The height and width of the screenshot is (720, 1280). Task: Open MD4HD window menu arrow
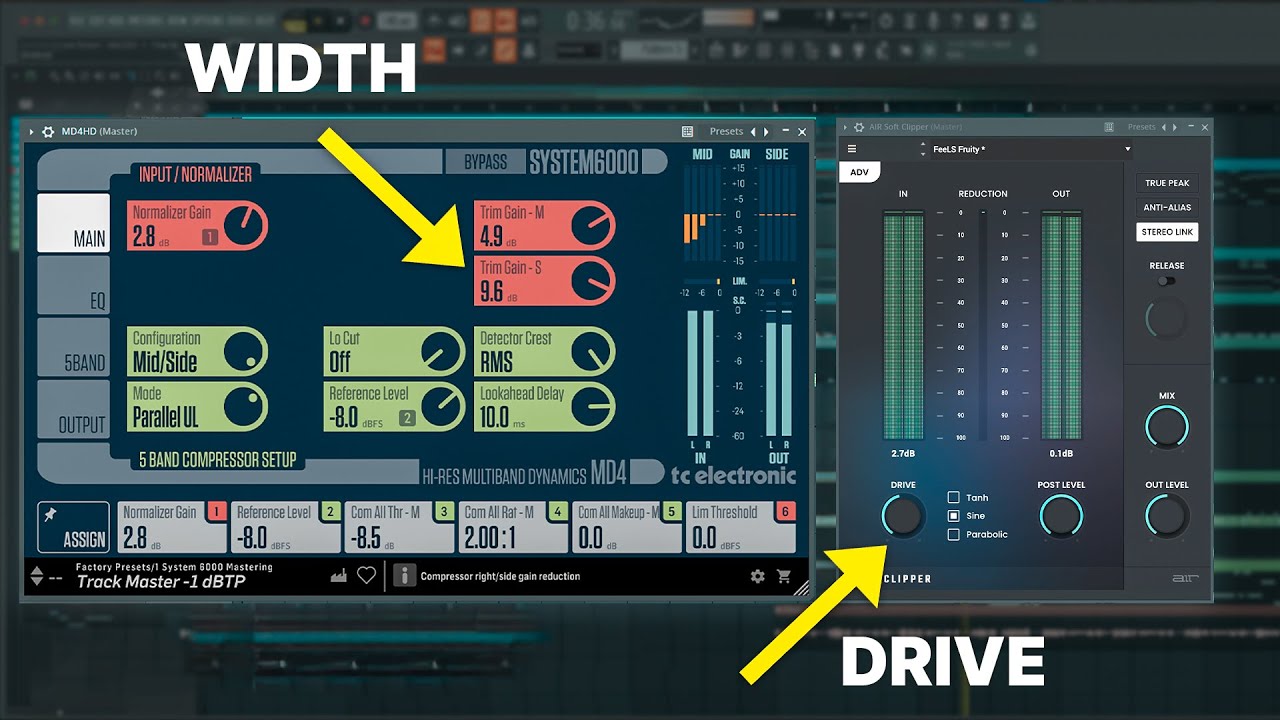[x=31, y=131]
